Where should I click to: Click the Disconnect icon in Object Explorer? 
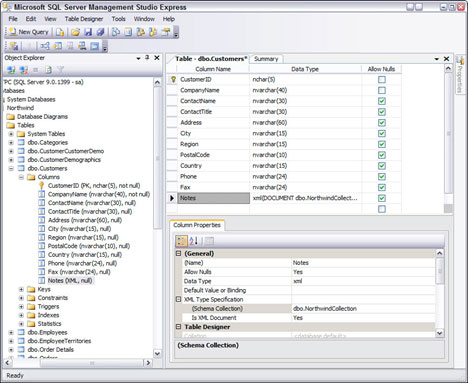(23, 70)
